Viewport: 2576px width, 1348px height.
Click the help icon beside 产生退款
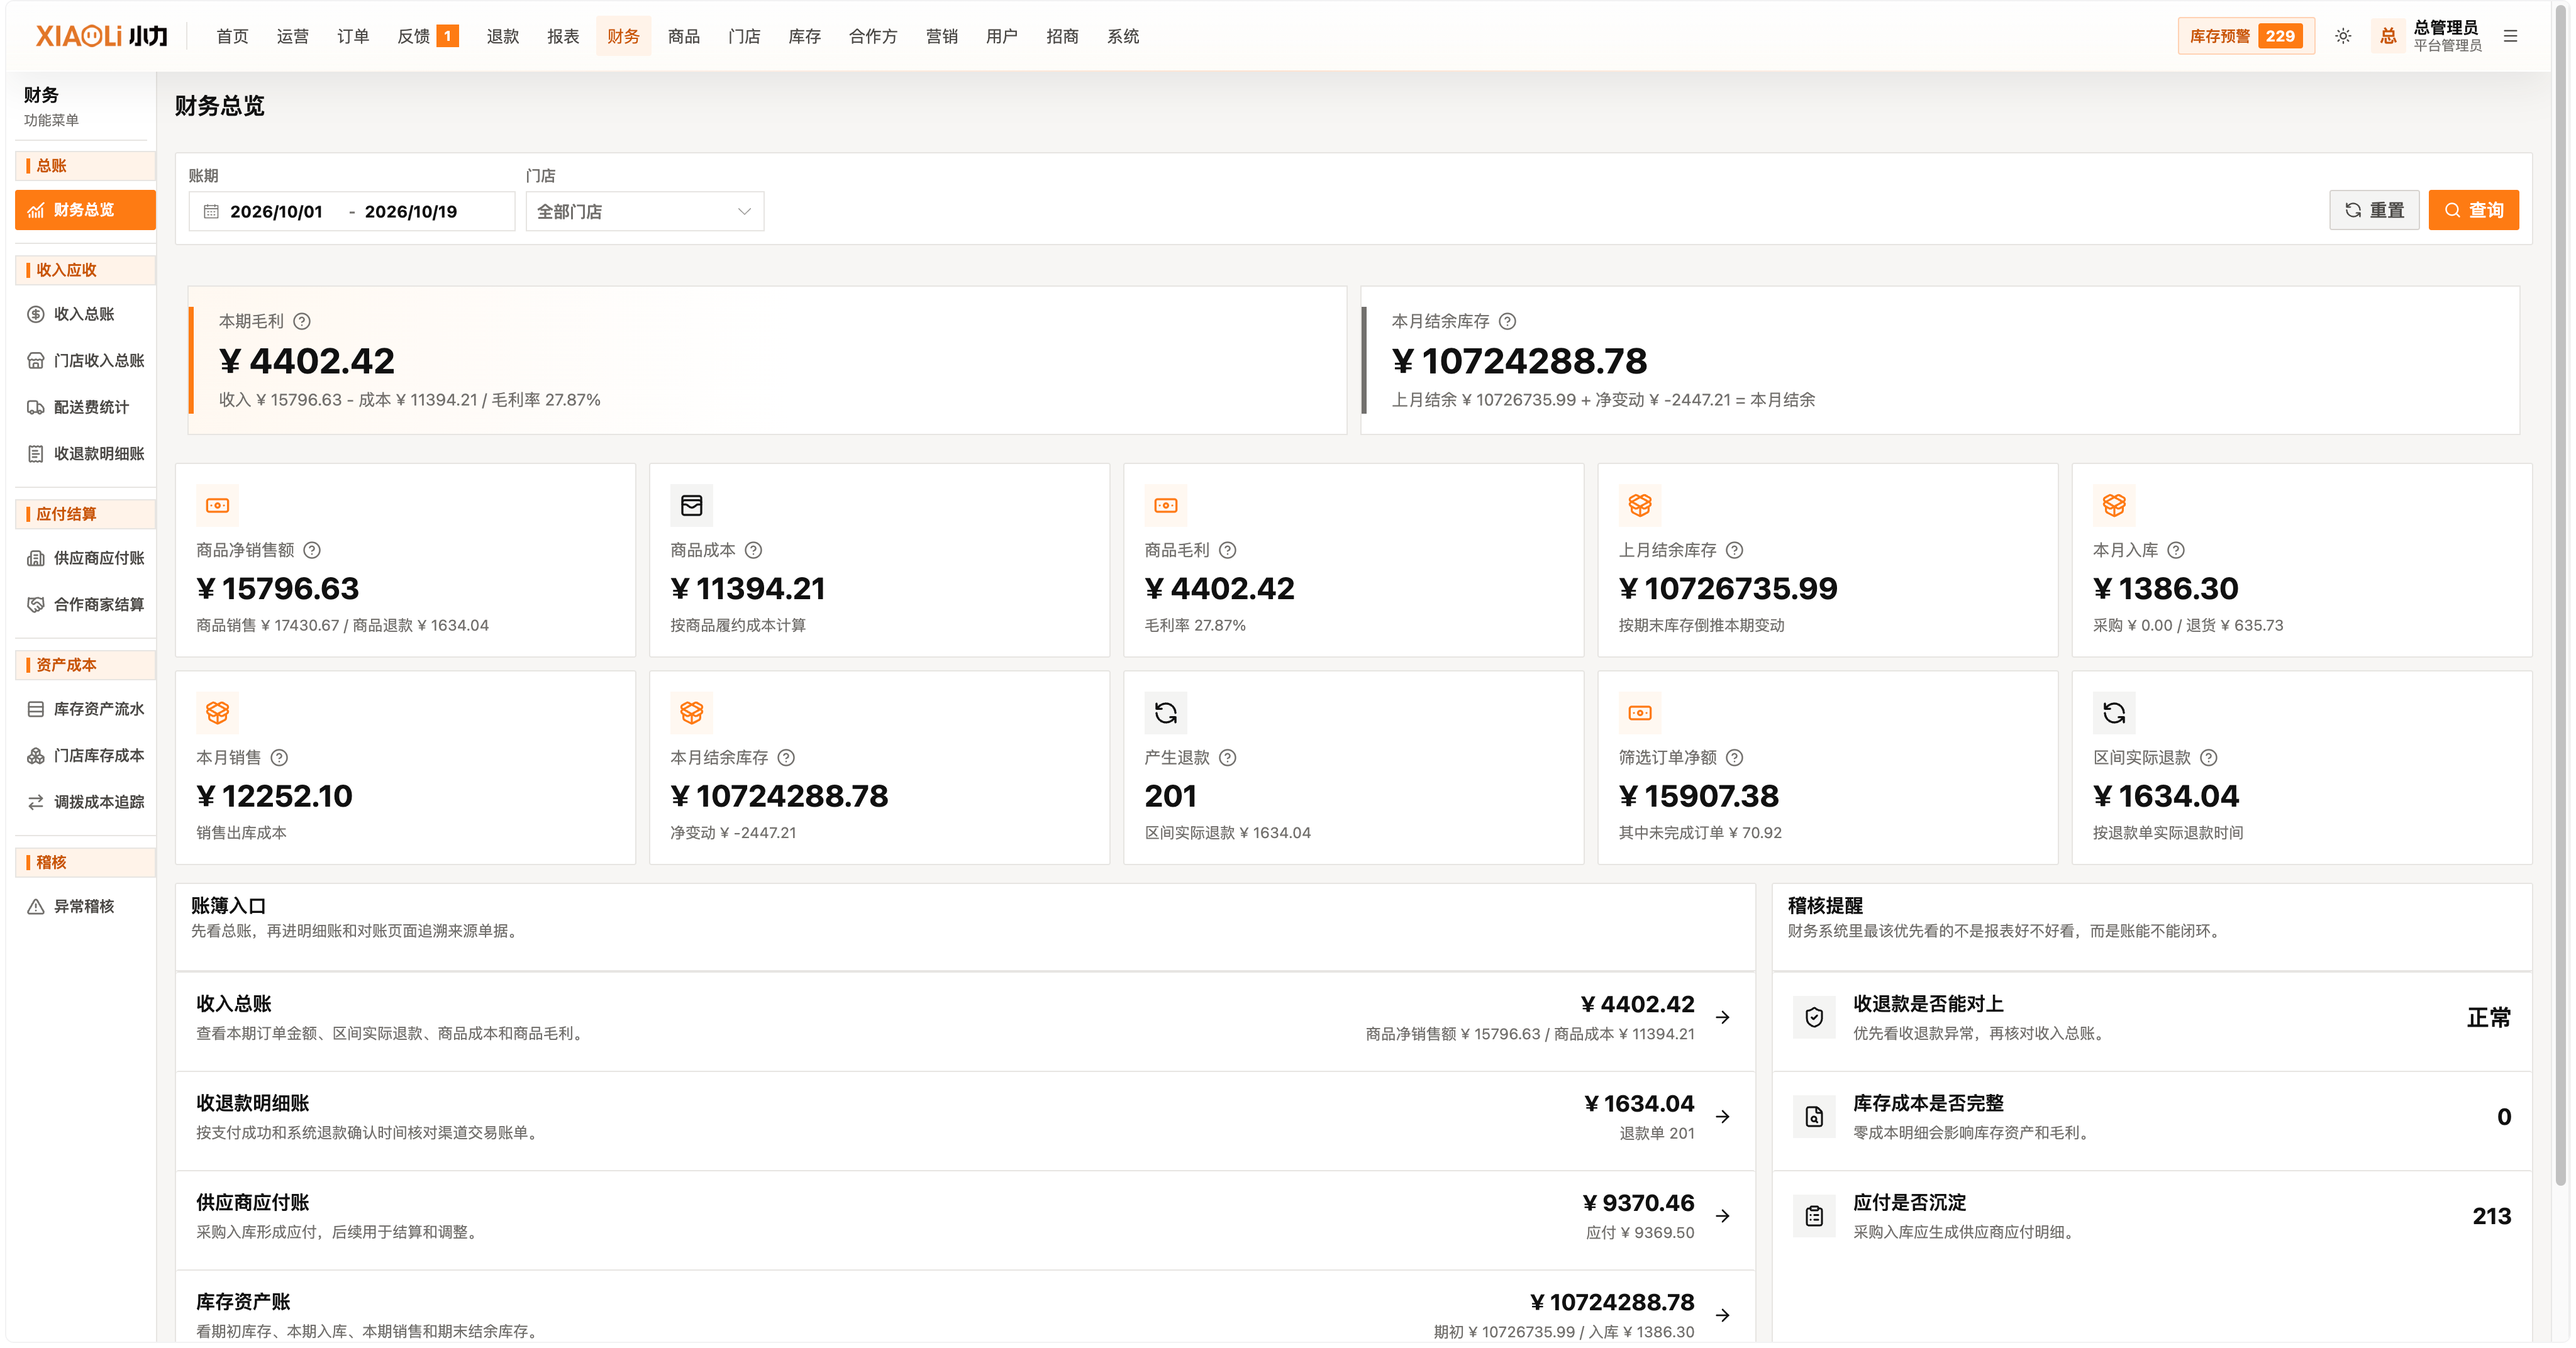click(x=1228, y=757)
